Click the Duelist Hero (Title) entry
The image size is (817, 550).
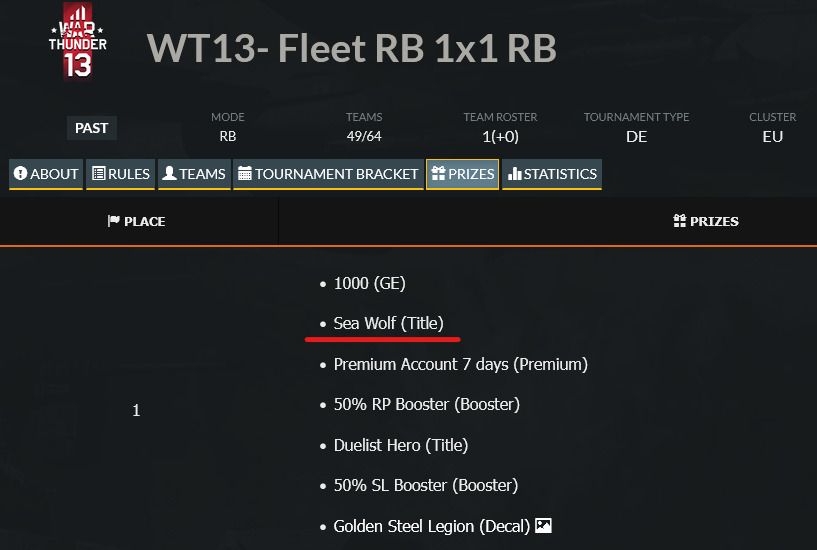(400, 445)
